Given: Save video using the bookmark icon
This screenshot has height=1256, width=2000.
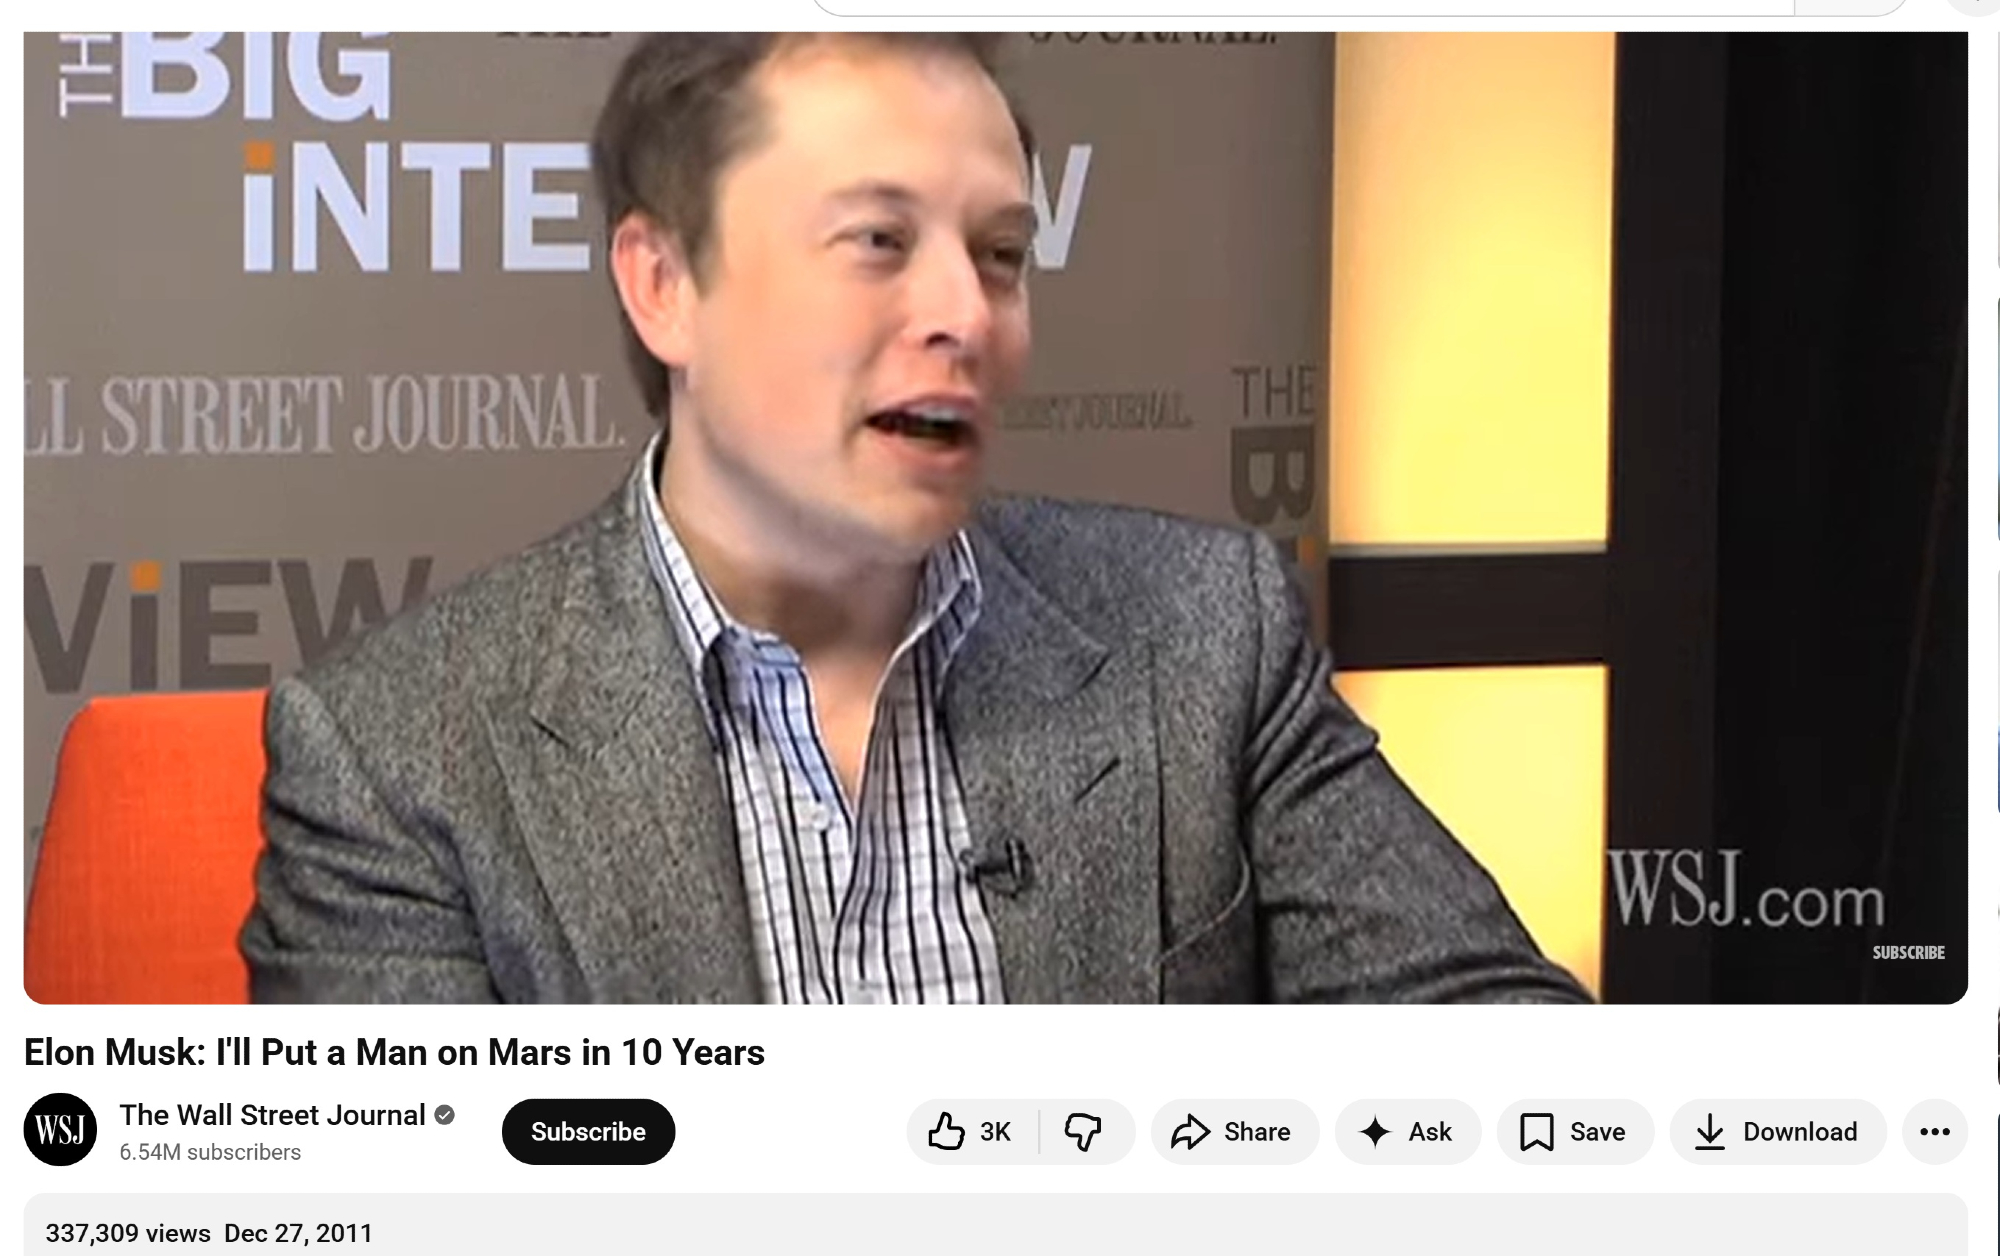Looking at the screenshot, I should click(x=1575, y=1131).
